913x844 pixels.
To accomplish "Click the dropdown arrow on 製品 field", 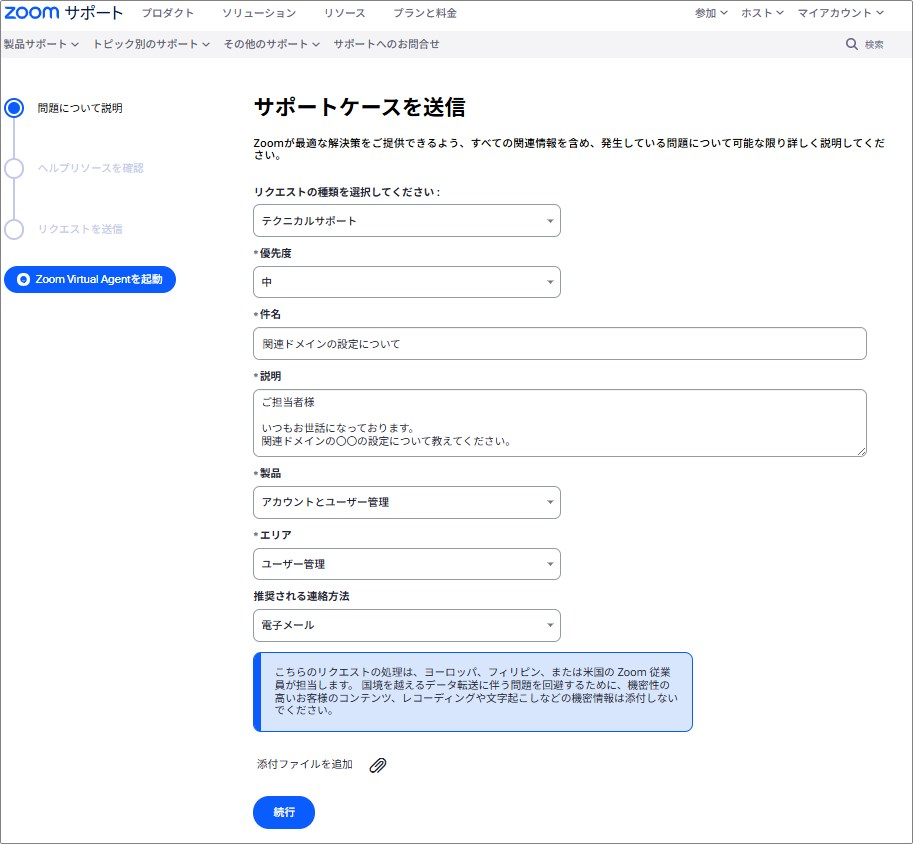I will coord(549,502).
